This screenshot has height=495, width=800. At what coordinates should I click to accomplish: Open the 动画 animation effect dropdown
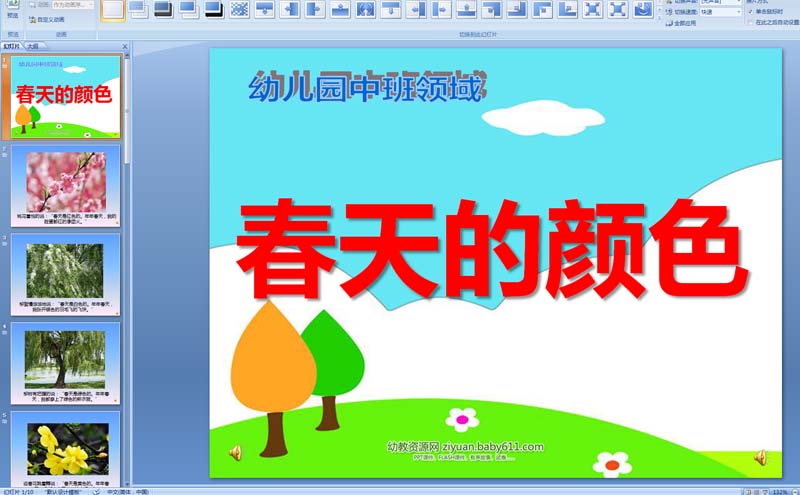(x=73, y=5)
